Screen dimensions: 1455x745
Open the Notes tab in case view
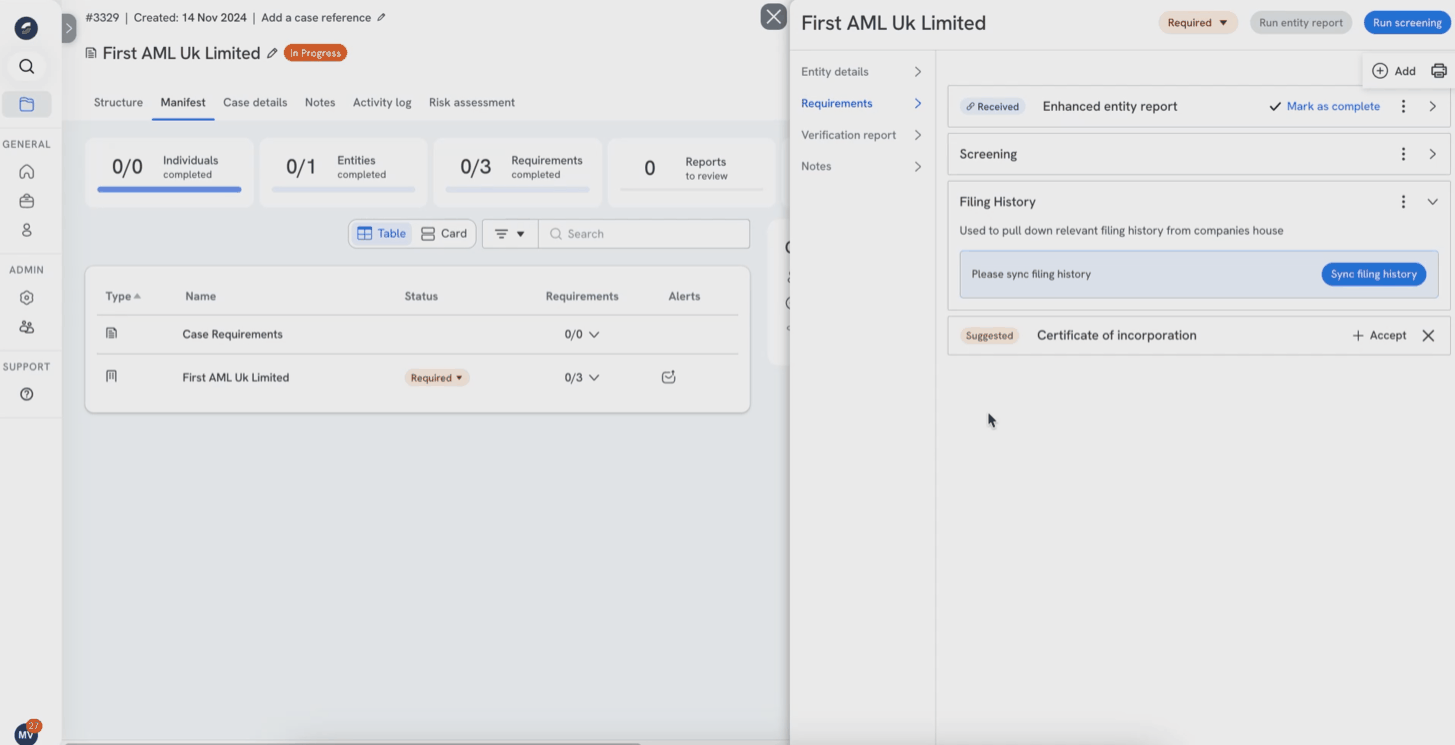pos(320,102)
